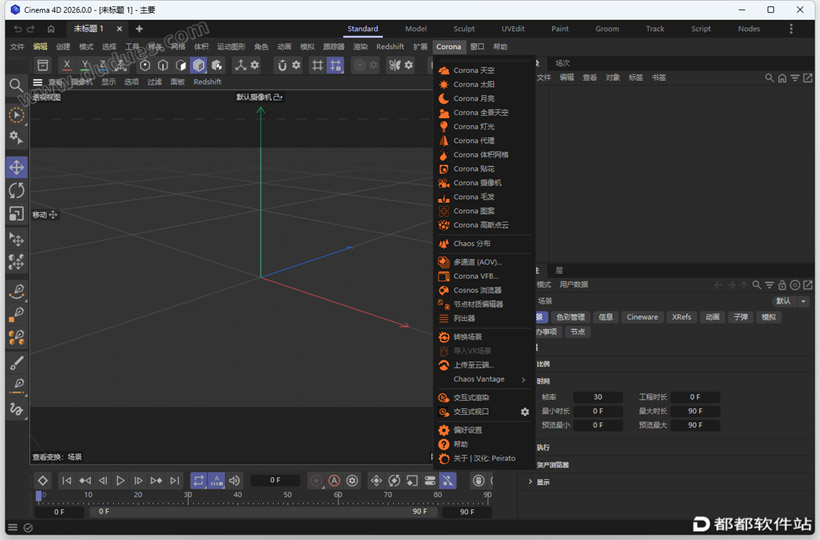Click the timeline playhead at frame 0
This screenshot has height=540, width=820.
[x=38, y=496]
